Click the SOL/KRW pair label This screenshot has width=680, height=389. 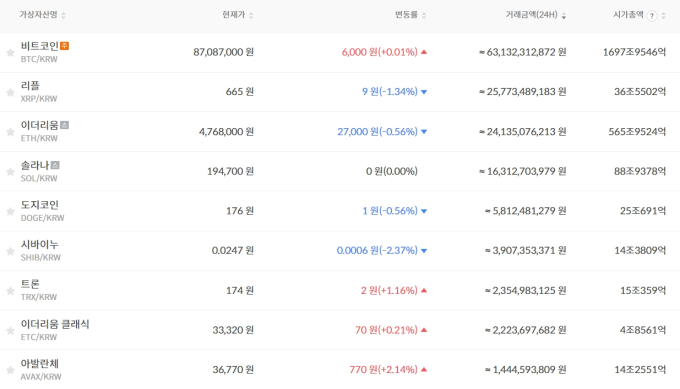click(39, 178)
